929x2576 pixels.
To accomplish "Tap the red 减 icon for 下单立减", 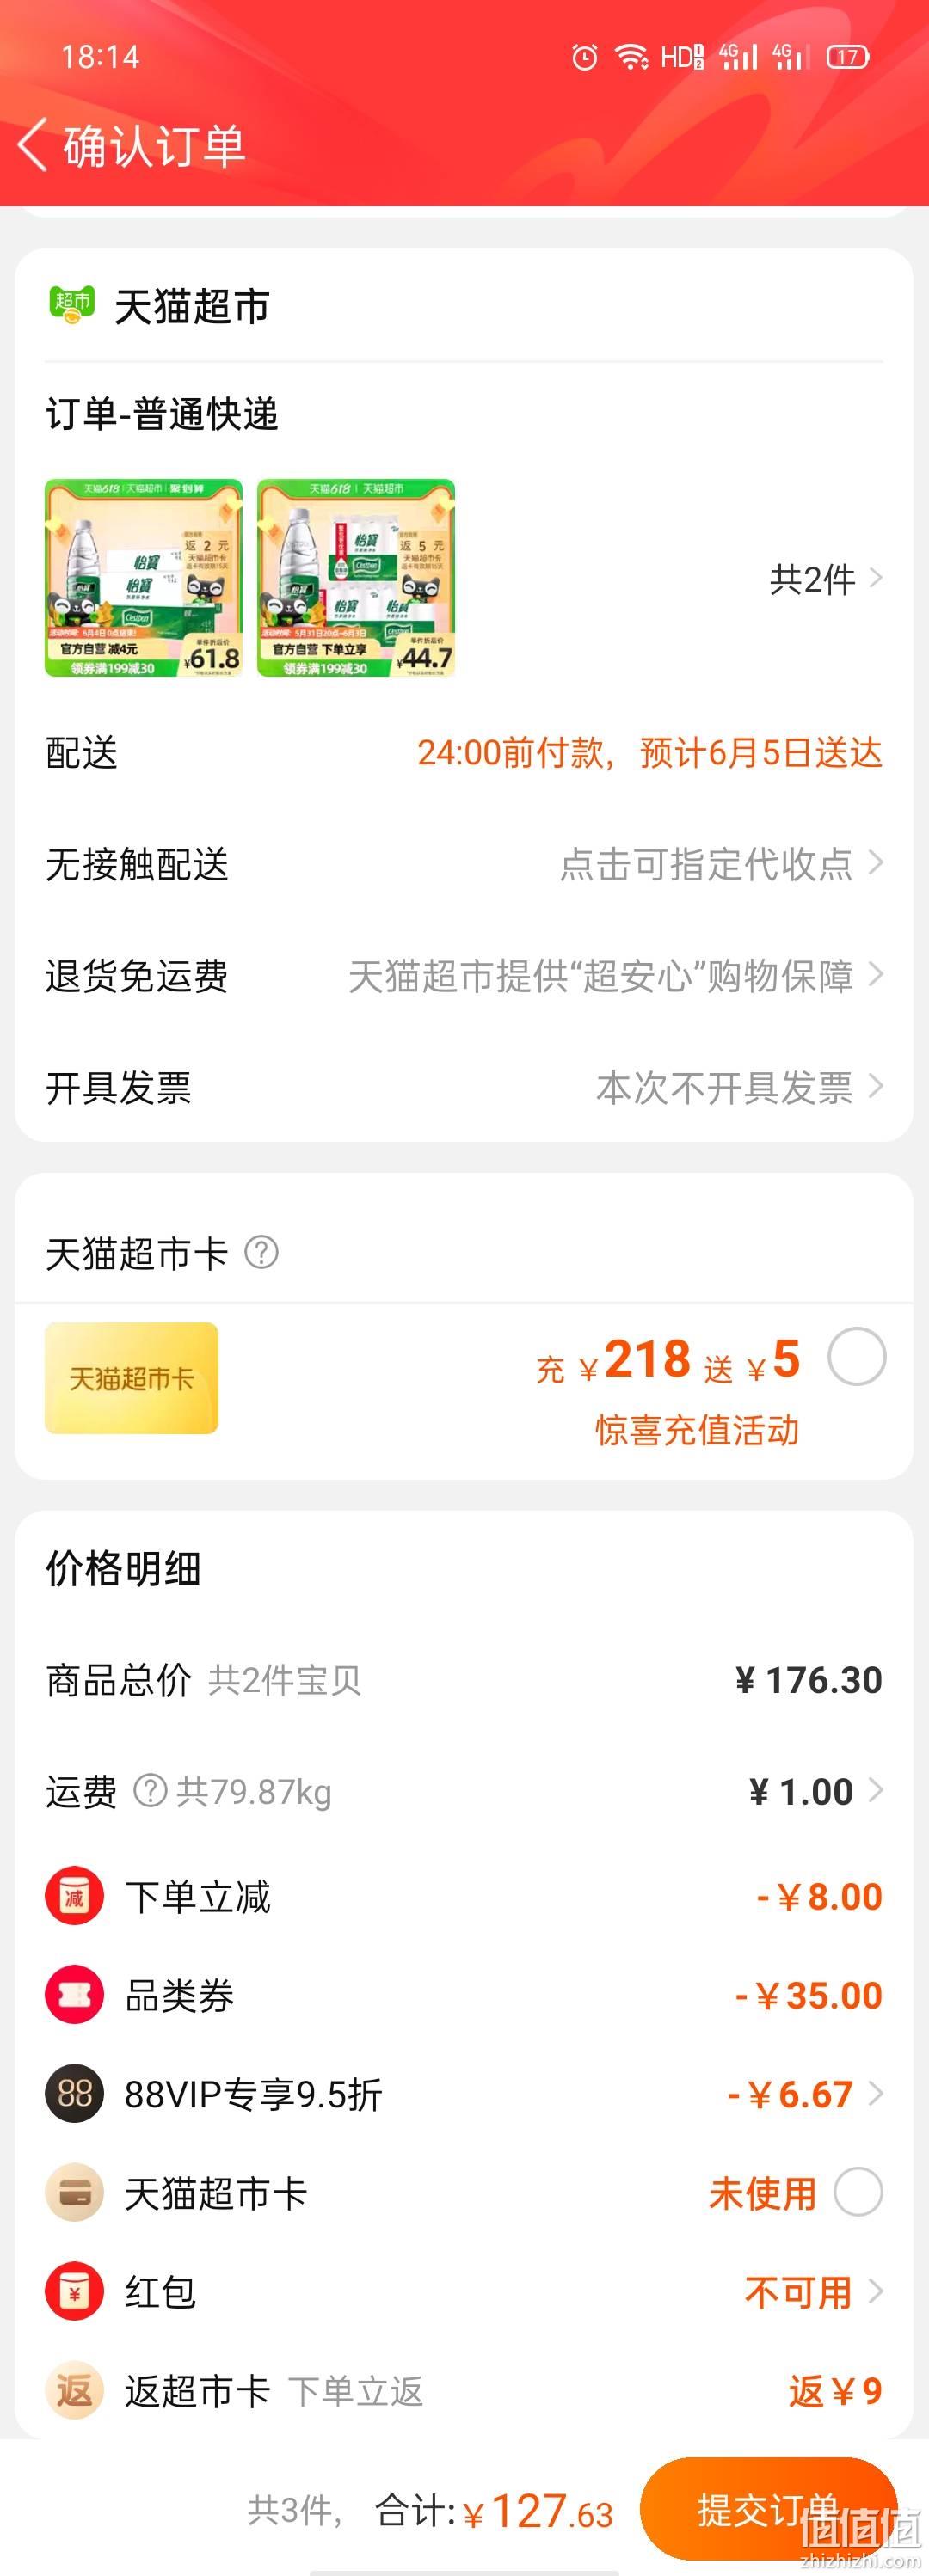I will click(74, 1896).
